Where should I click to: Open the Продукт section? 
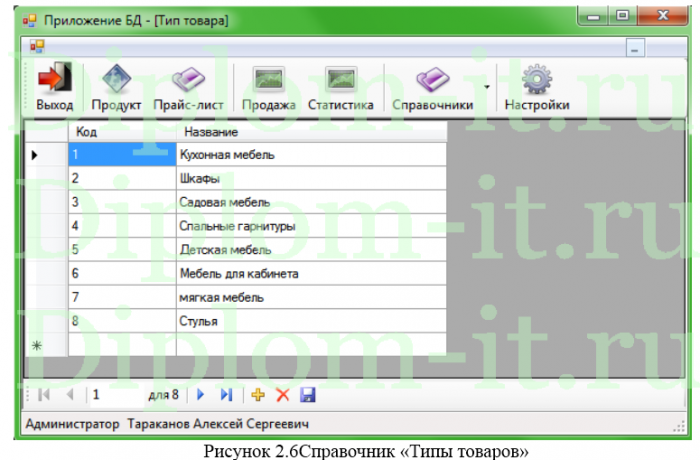click(x=116, y=87)
